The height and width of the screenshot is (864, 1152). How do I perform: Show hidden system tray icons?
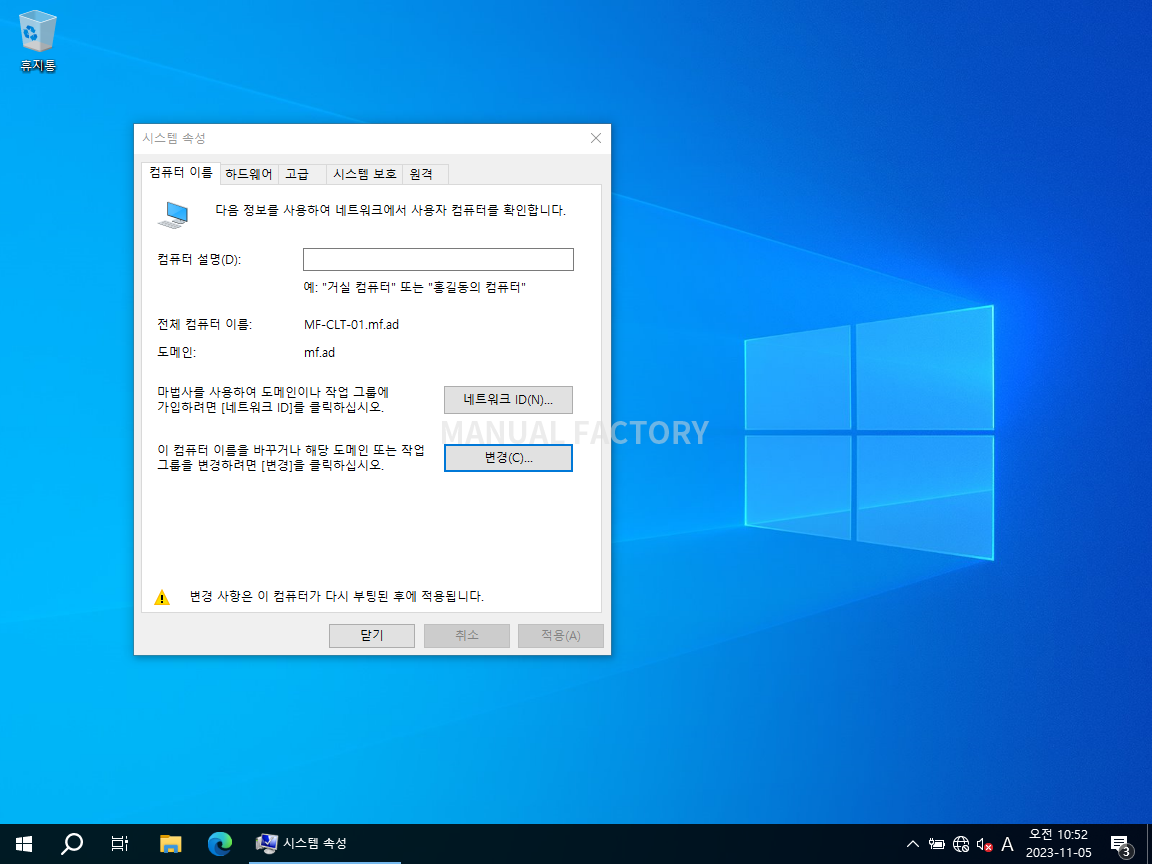pyautogui.click(x=912, y=844)
